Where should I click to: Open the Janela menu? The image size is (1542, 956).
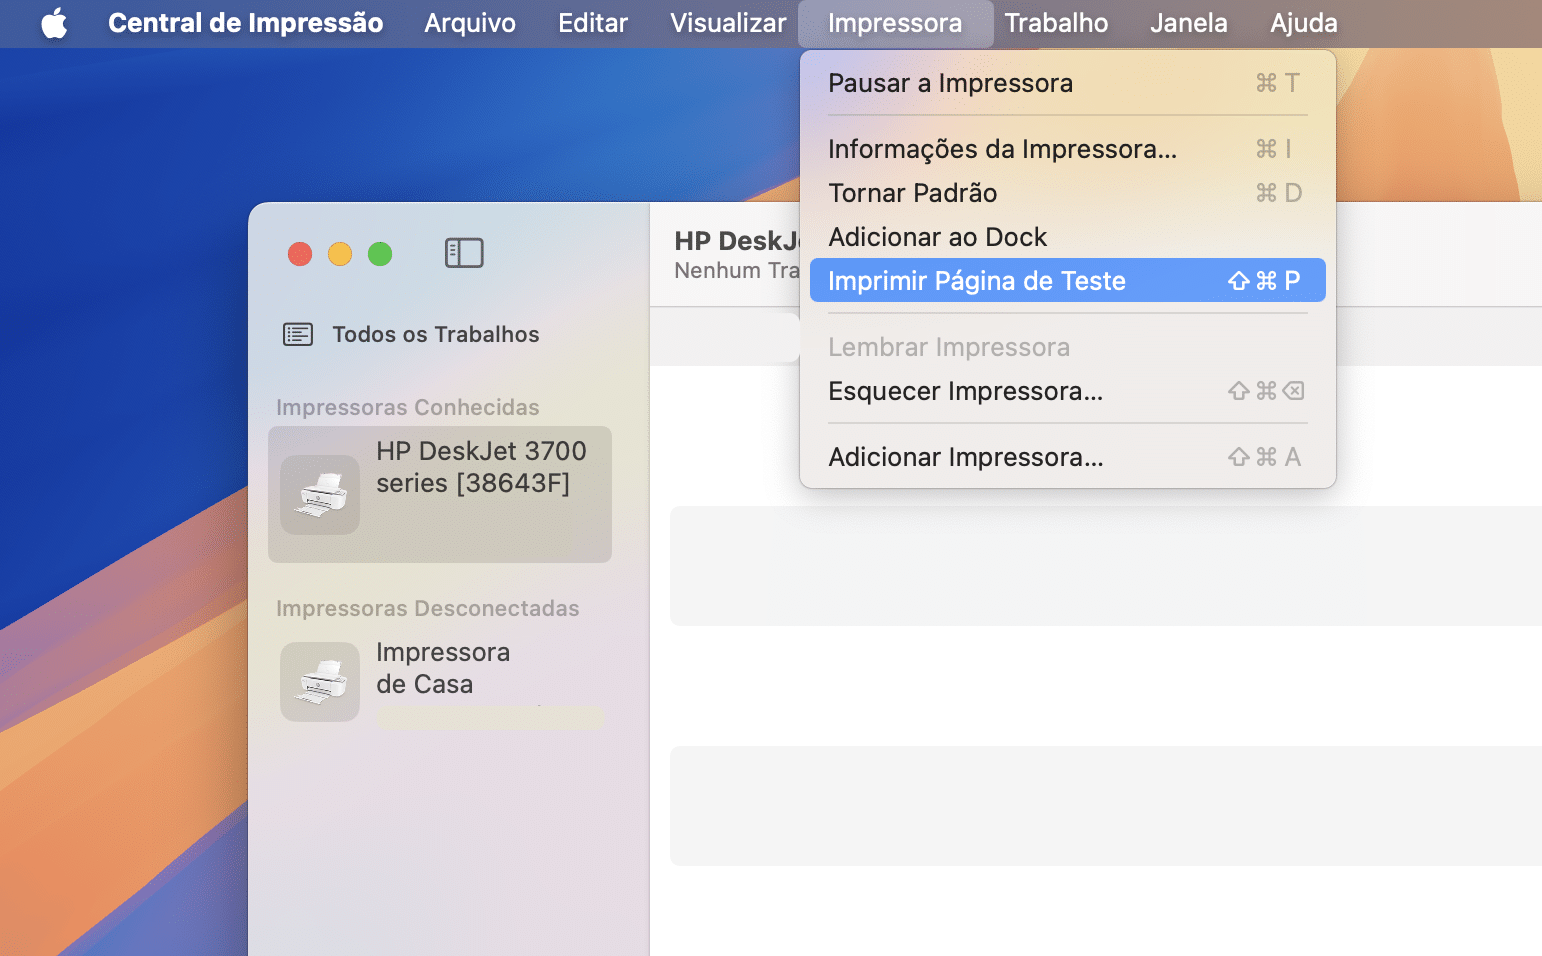pos(1188,23)
